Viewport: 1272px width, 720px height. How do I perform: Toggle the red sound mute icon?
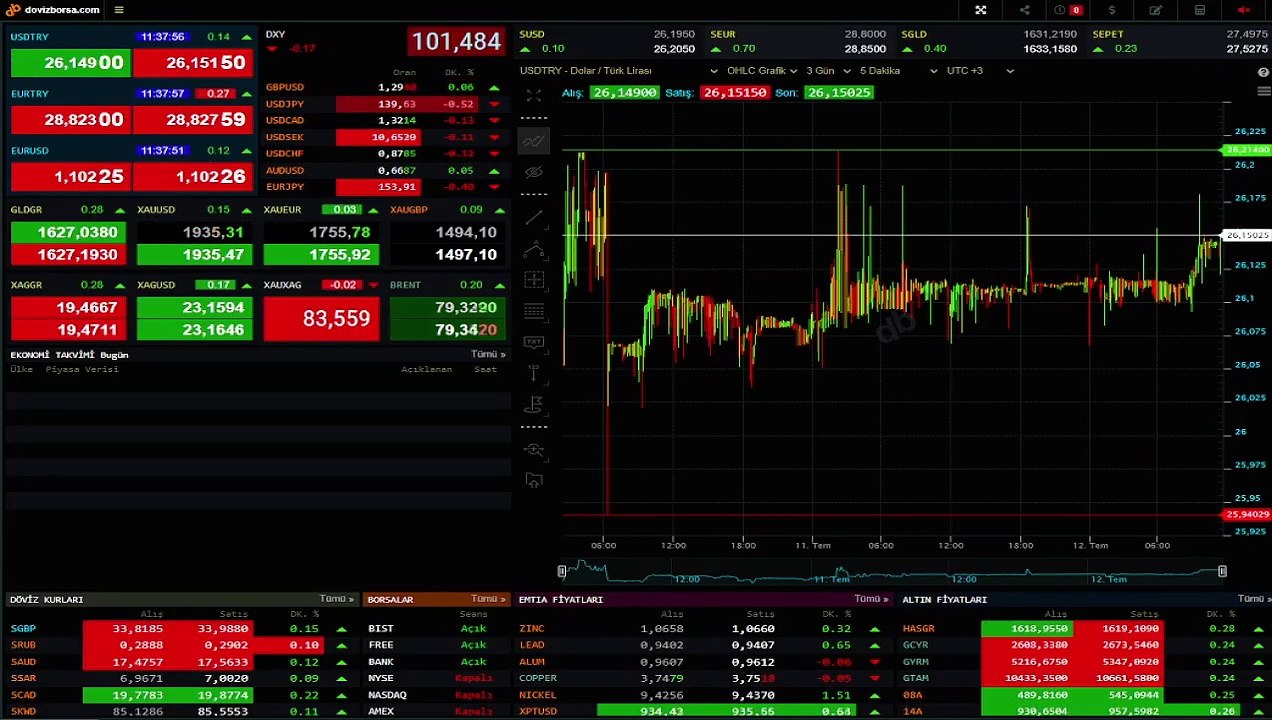[x=1244, y=10]
